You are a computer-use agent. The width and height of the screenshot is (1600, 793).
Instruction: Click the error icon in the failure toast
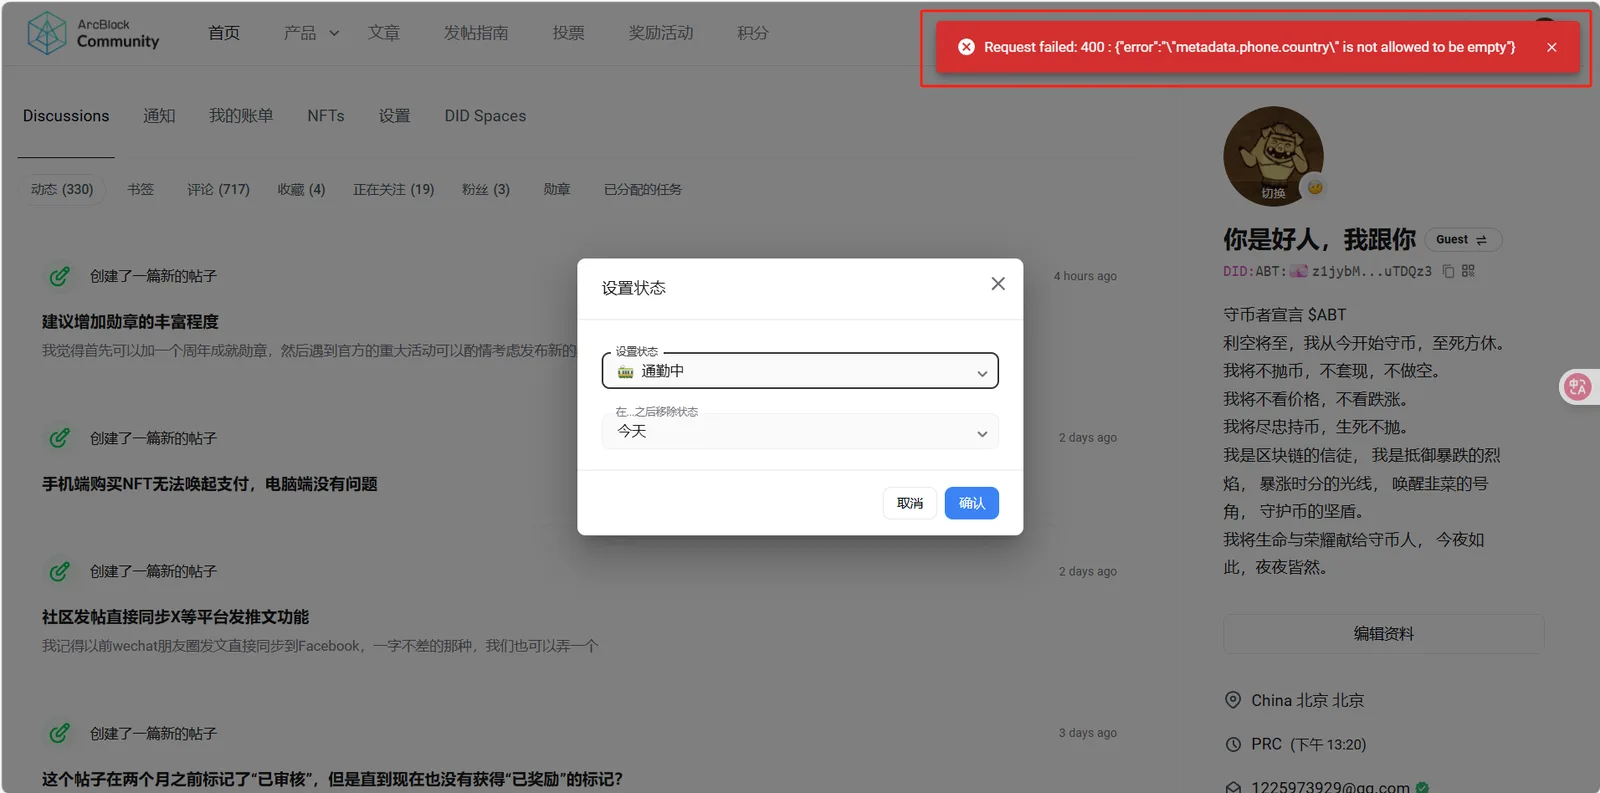coord(966,47)
